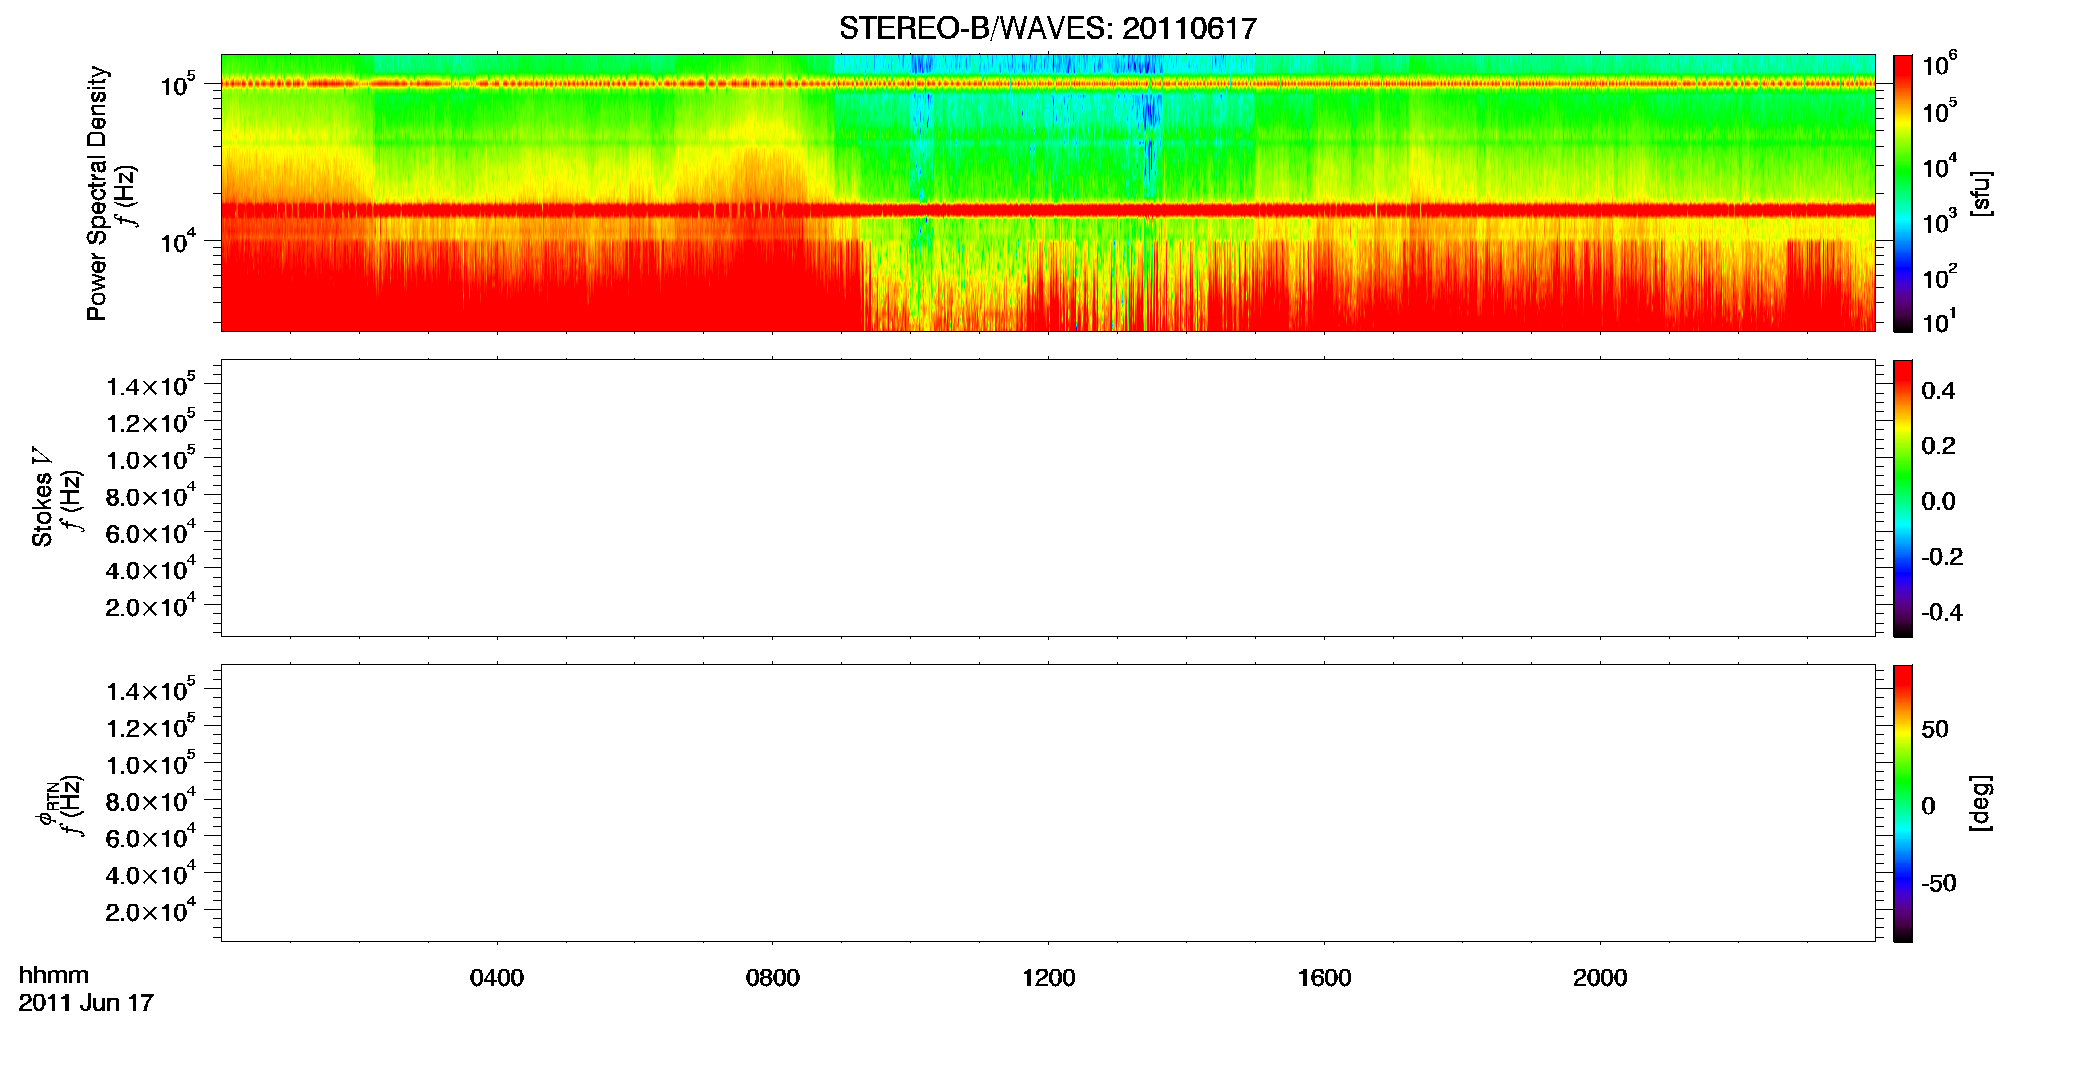Click the 2.0×10^4 tick on phi RTN axis

point(151,909)
